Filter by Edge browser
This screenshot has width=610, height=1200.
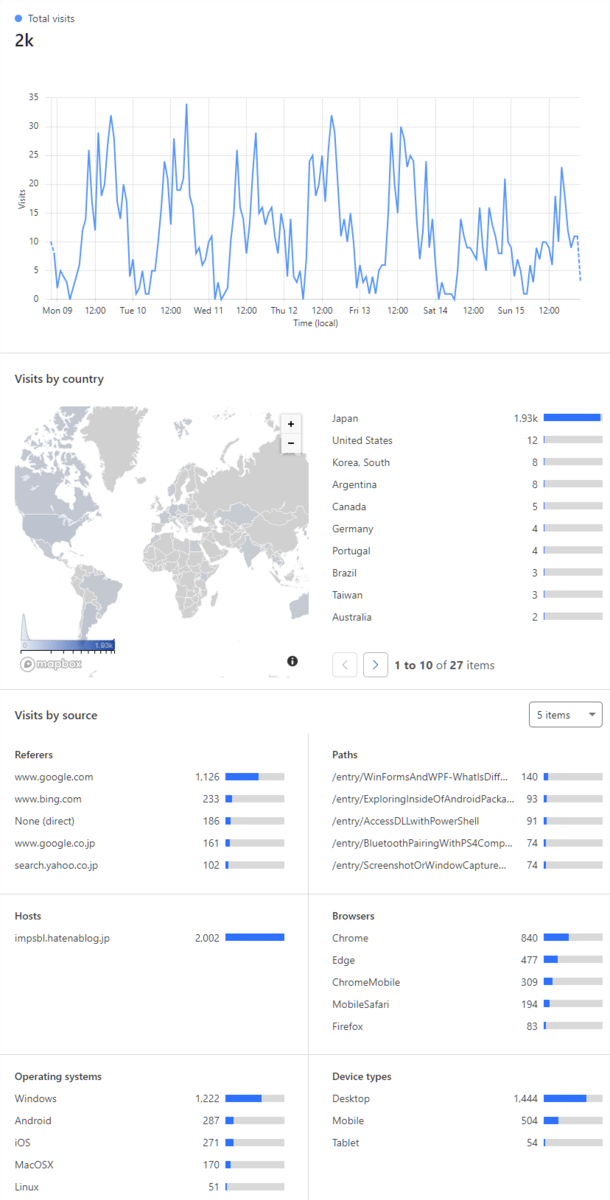click(344, 959)
